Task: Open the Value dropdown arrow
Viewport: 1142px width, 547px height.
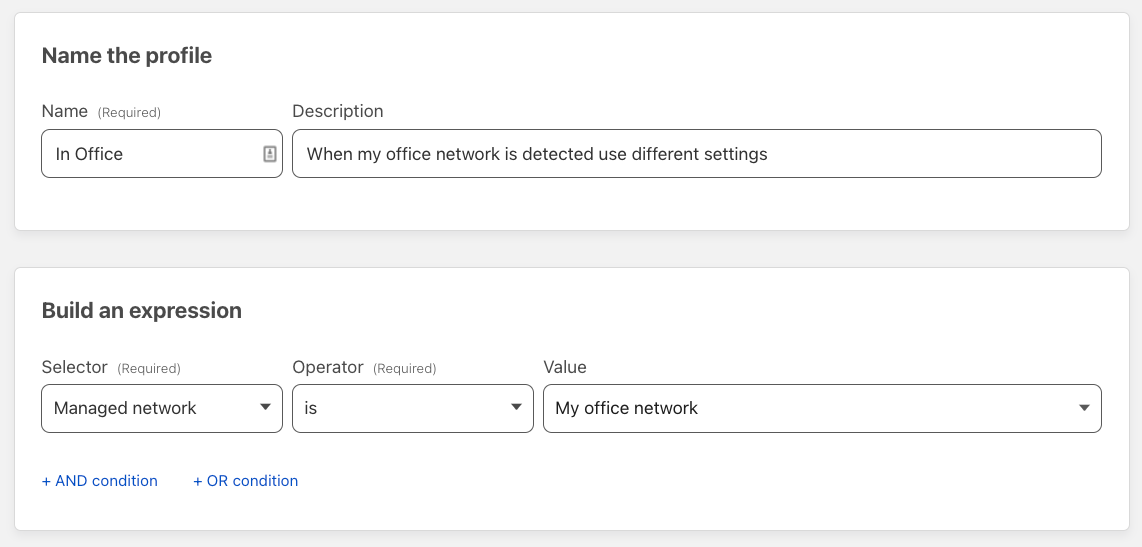Action: tap(1084, 407)
